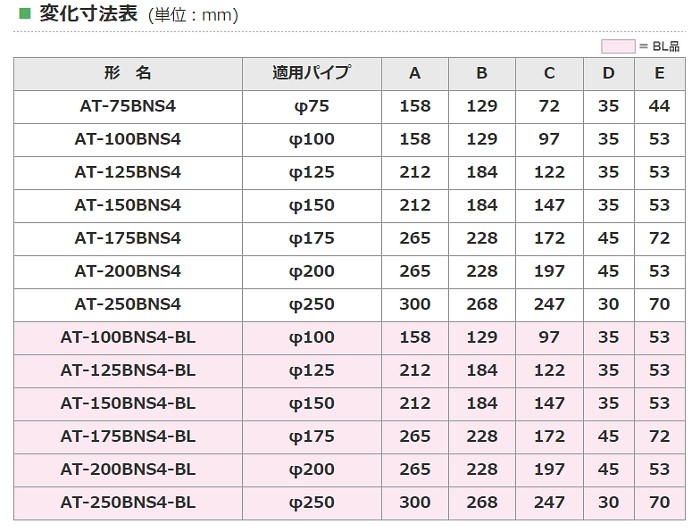
Task: Select model name AT-200BNS4-BL
Action: (x=128, y=470)
